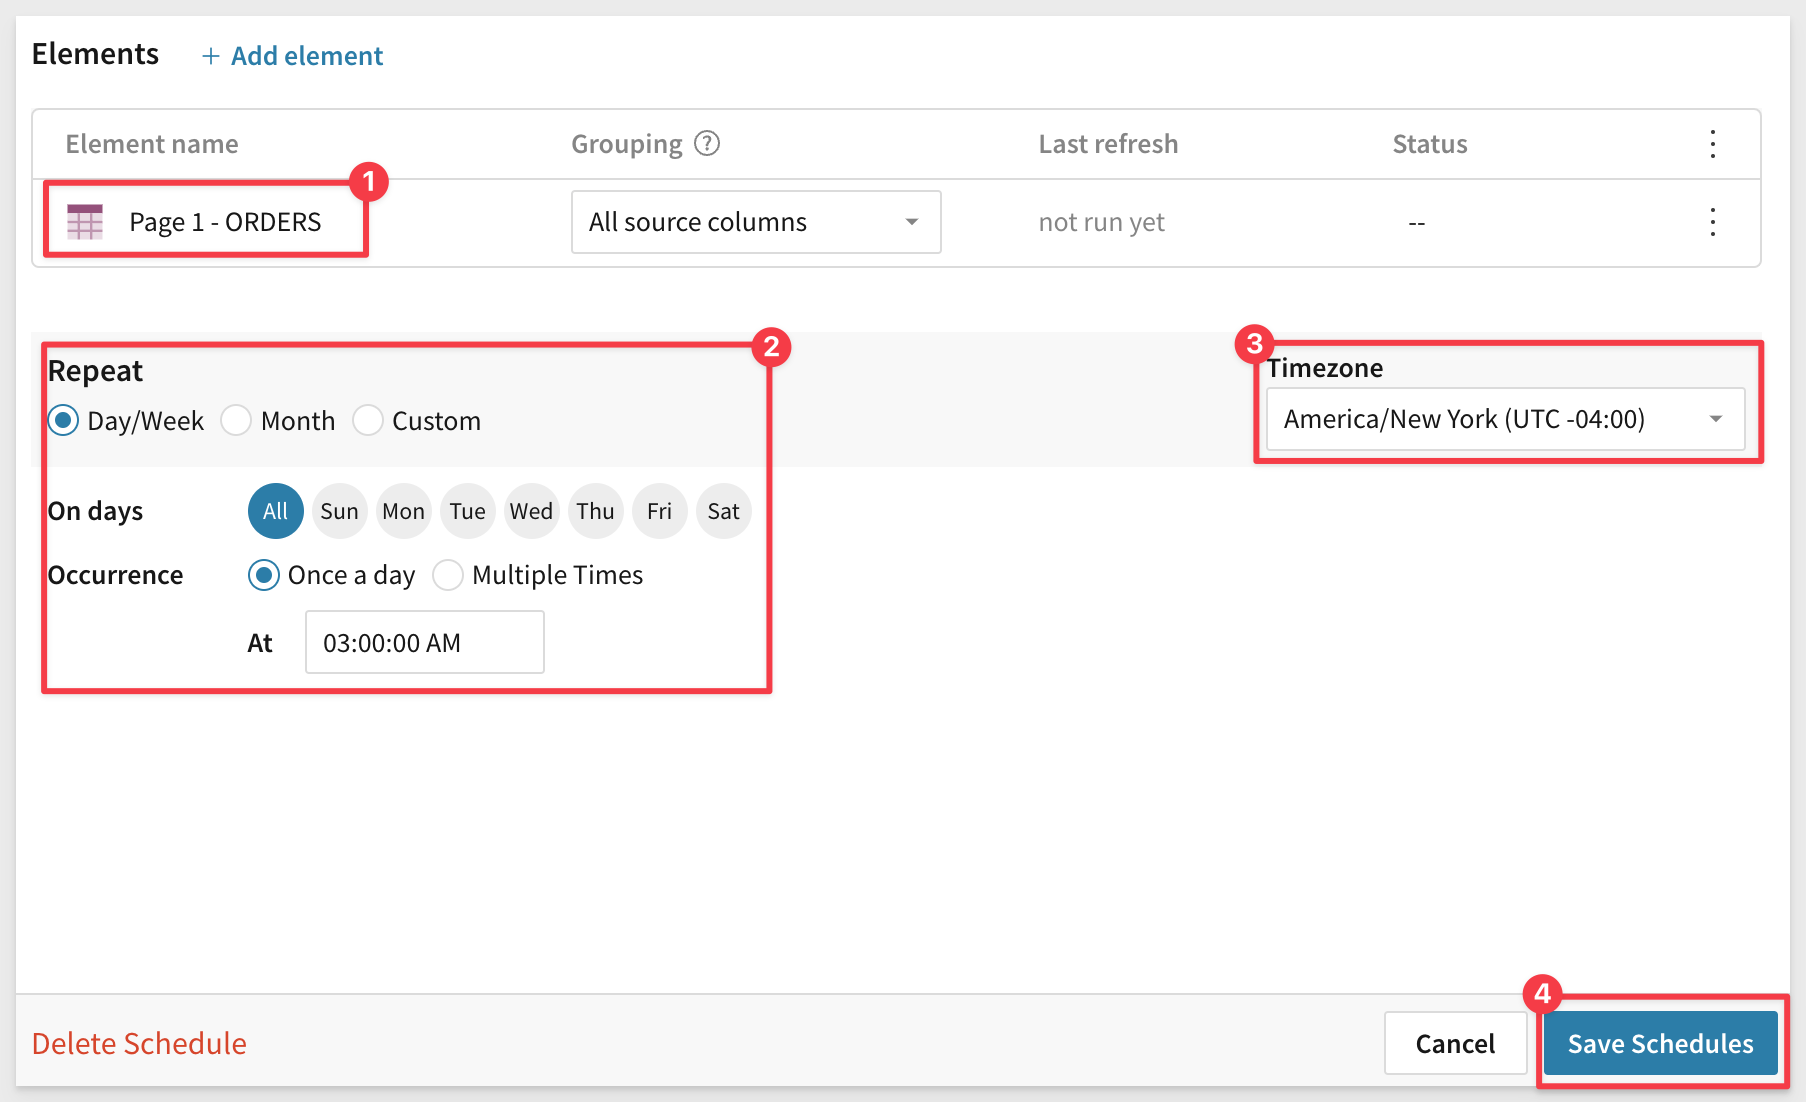The image size is (1806, 1102).
Task: Click the Page 1 - ORDERS element name
Action: coord(225,222)
